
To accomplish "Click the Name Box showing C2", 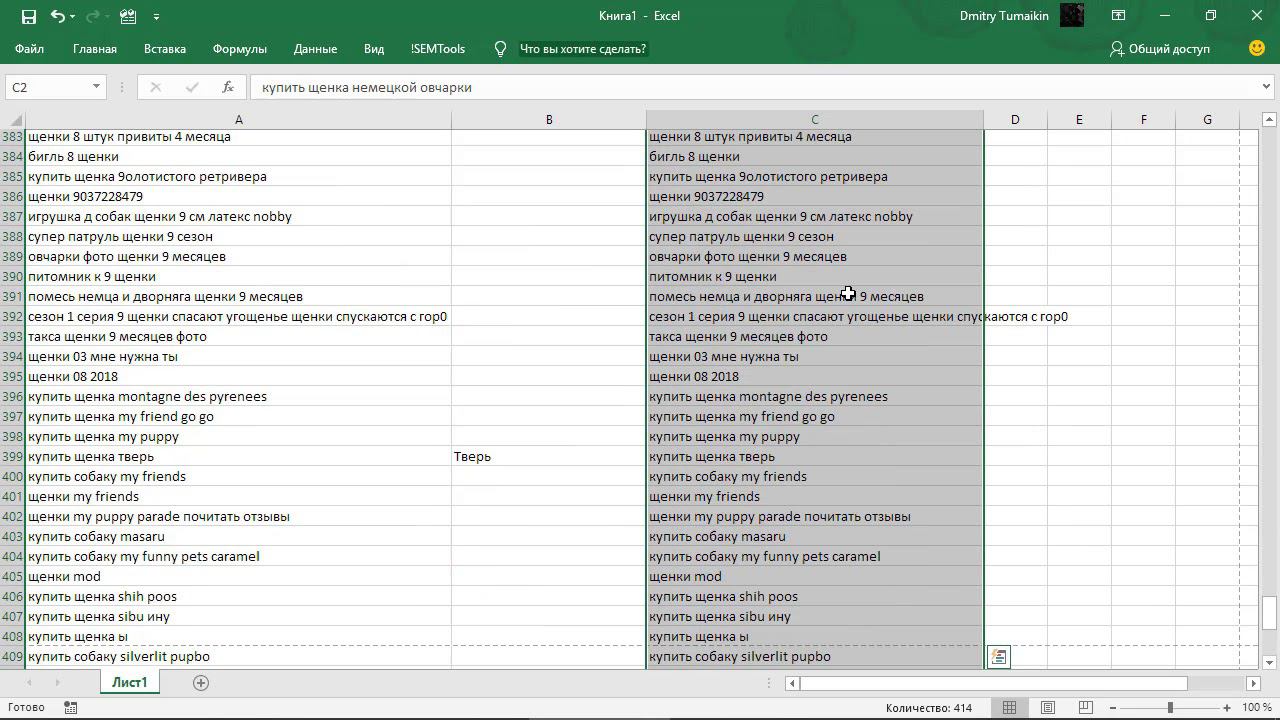I will tap(47, 87).
